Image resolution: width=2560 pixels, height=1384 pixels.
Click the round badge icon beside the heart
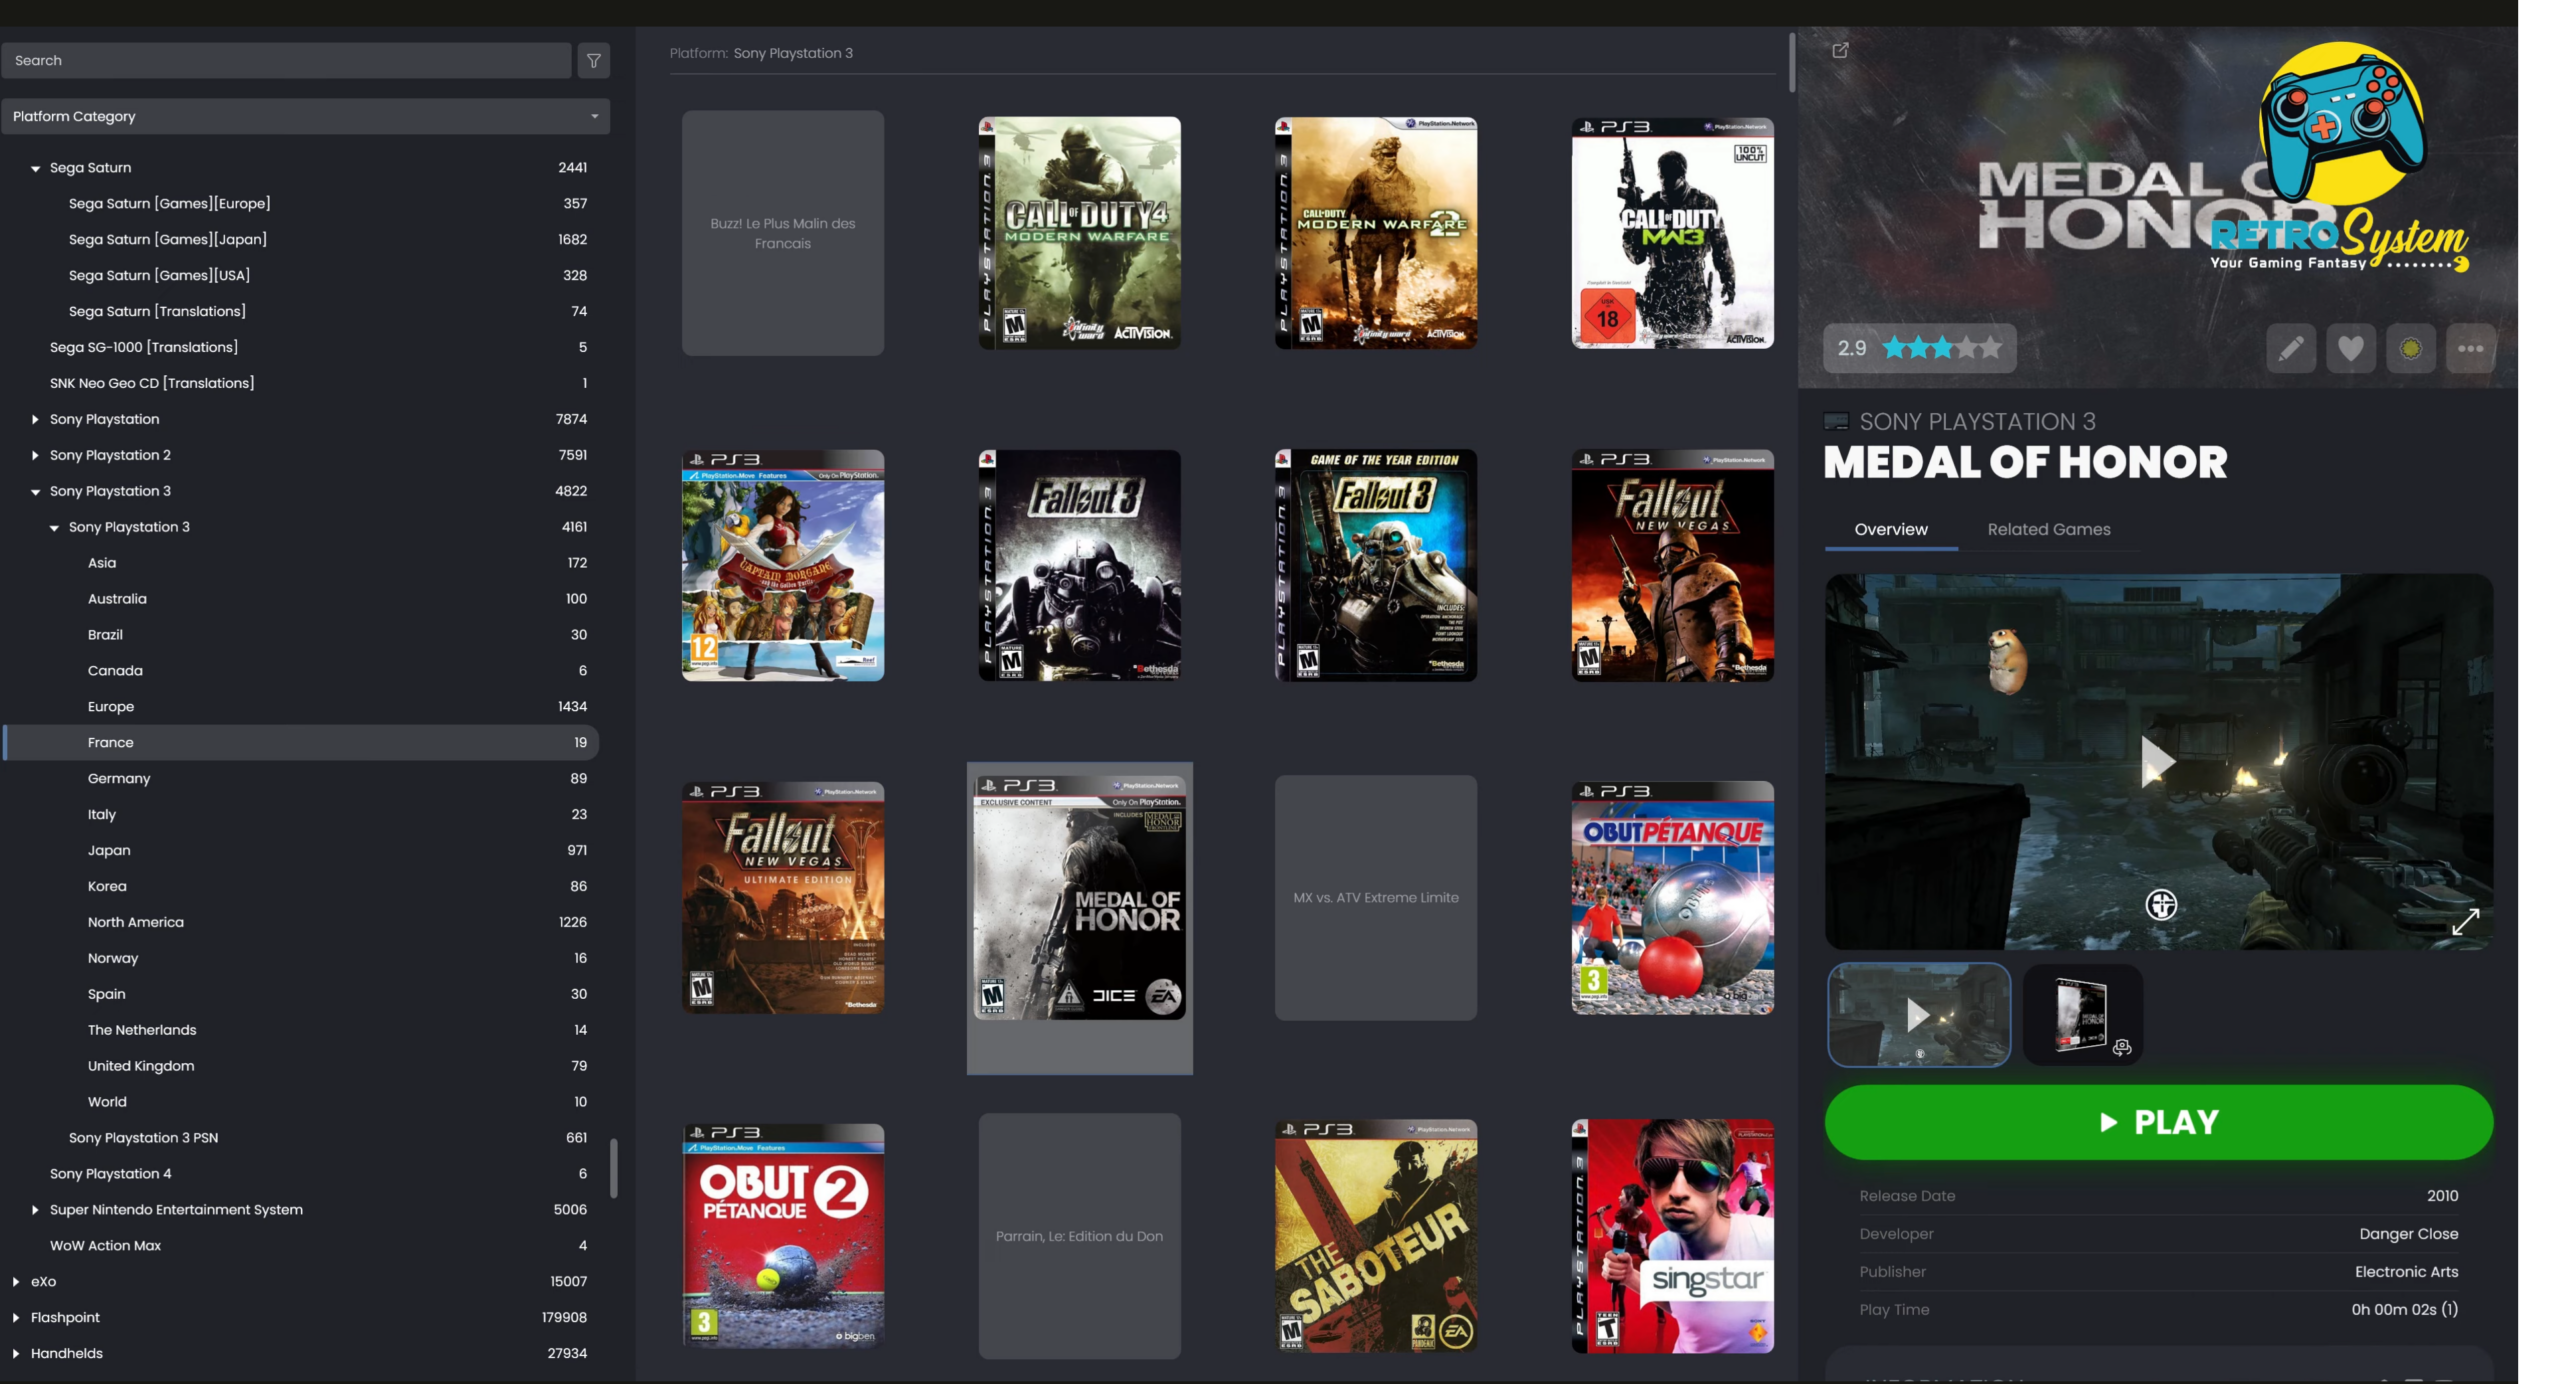click(x=2410, y=349)
